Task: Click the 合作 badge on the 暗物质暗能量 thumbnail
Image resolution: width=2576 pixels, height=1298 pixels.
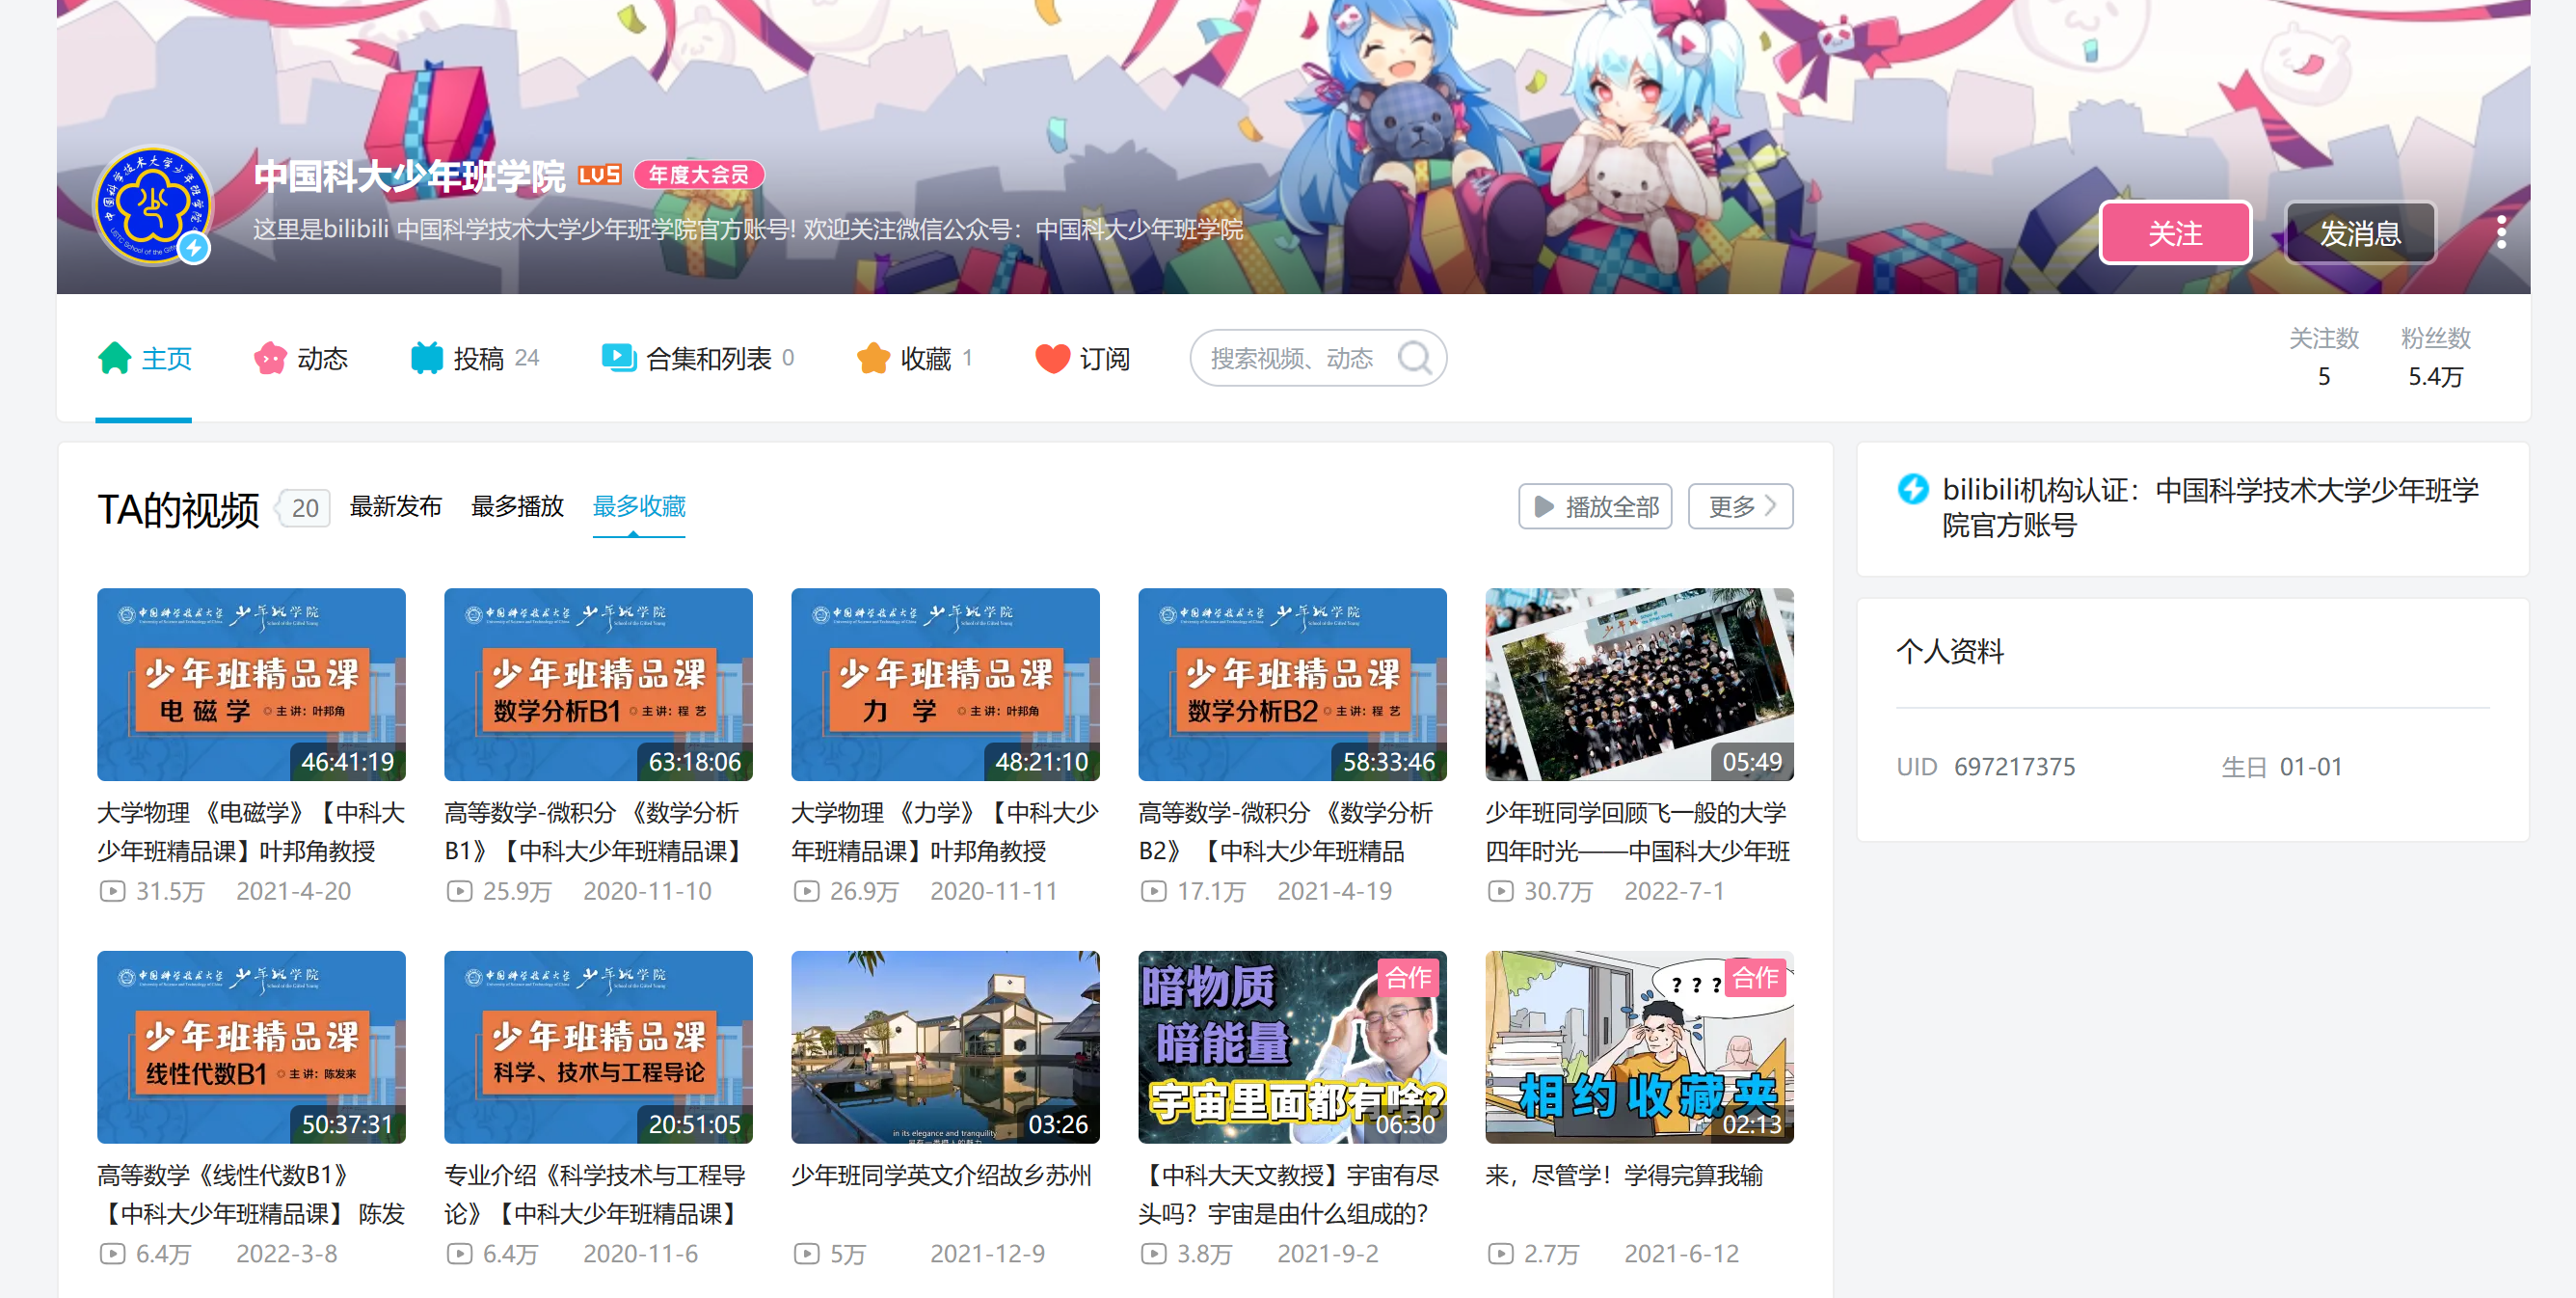Action: (x=1408, y=977)
